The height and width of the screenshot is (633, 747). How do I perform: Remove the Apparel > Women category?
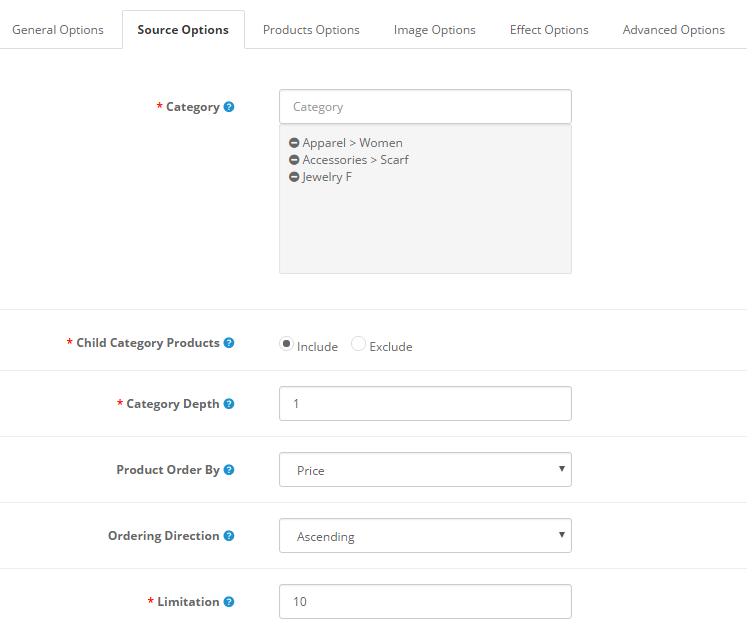[x=294, y=143]
